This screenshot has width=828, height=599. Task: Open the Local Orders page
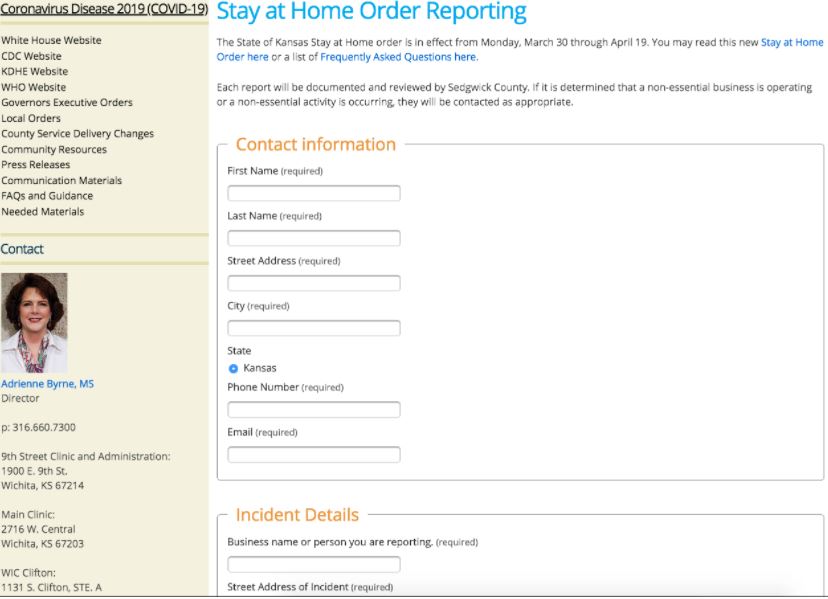coord(31,118)
